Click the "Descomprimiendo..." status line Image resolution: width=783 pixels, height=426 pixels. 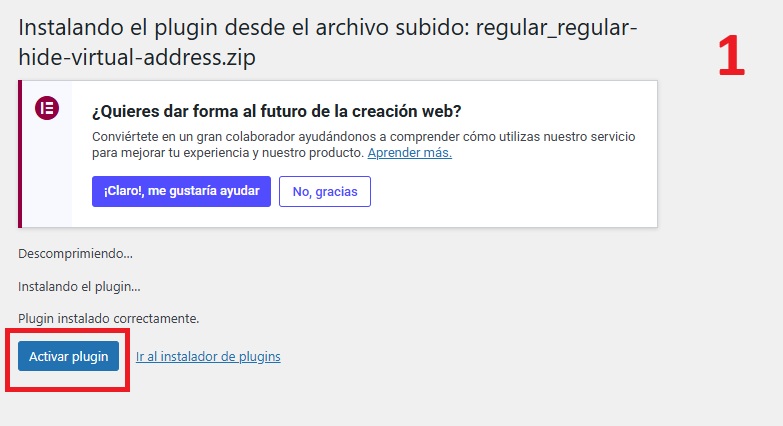coord(75,254)
